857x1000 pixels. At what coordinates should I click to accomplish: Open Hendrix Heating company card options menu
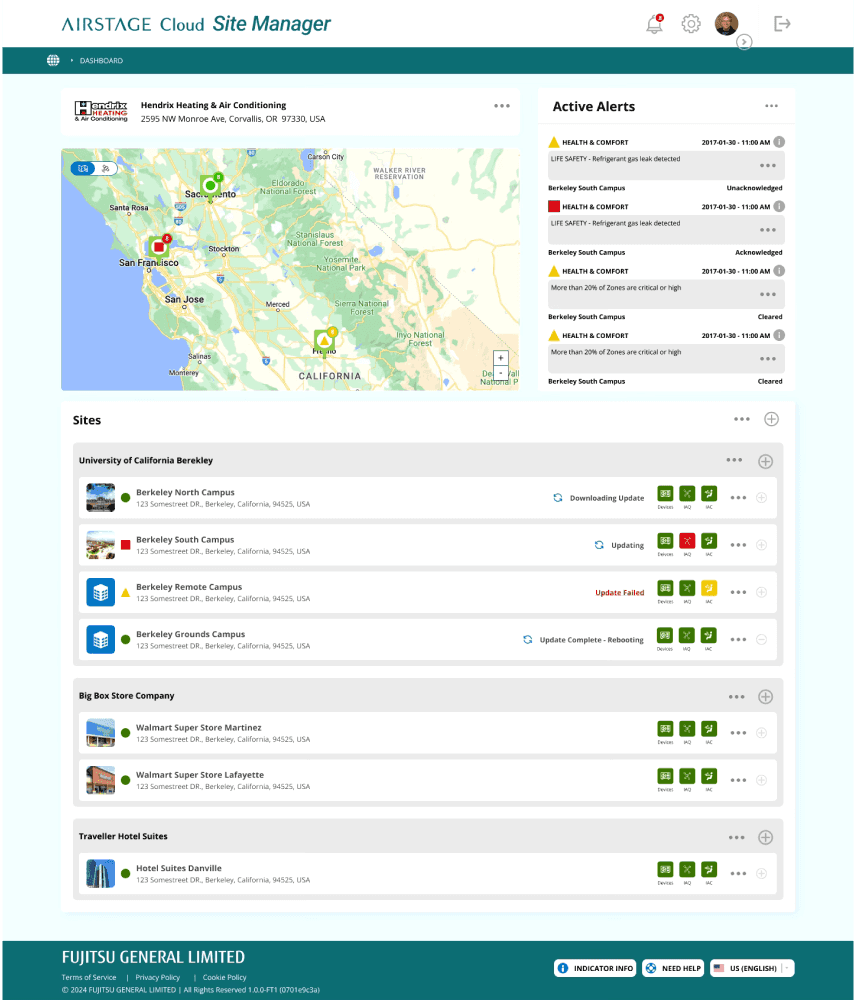pos(502,106)
